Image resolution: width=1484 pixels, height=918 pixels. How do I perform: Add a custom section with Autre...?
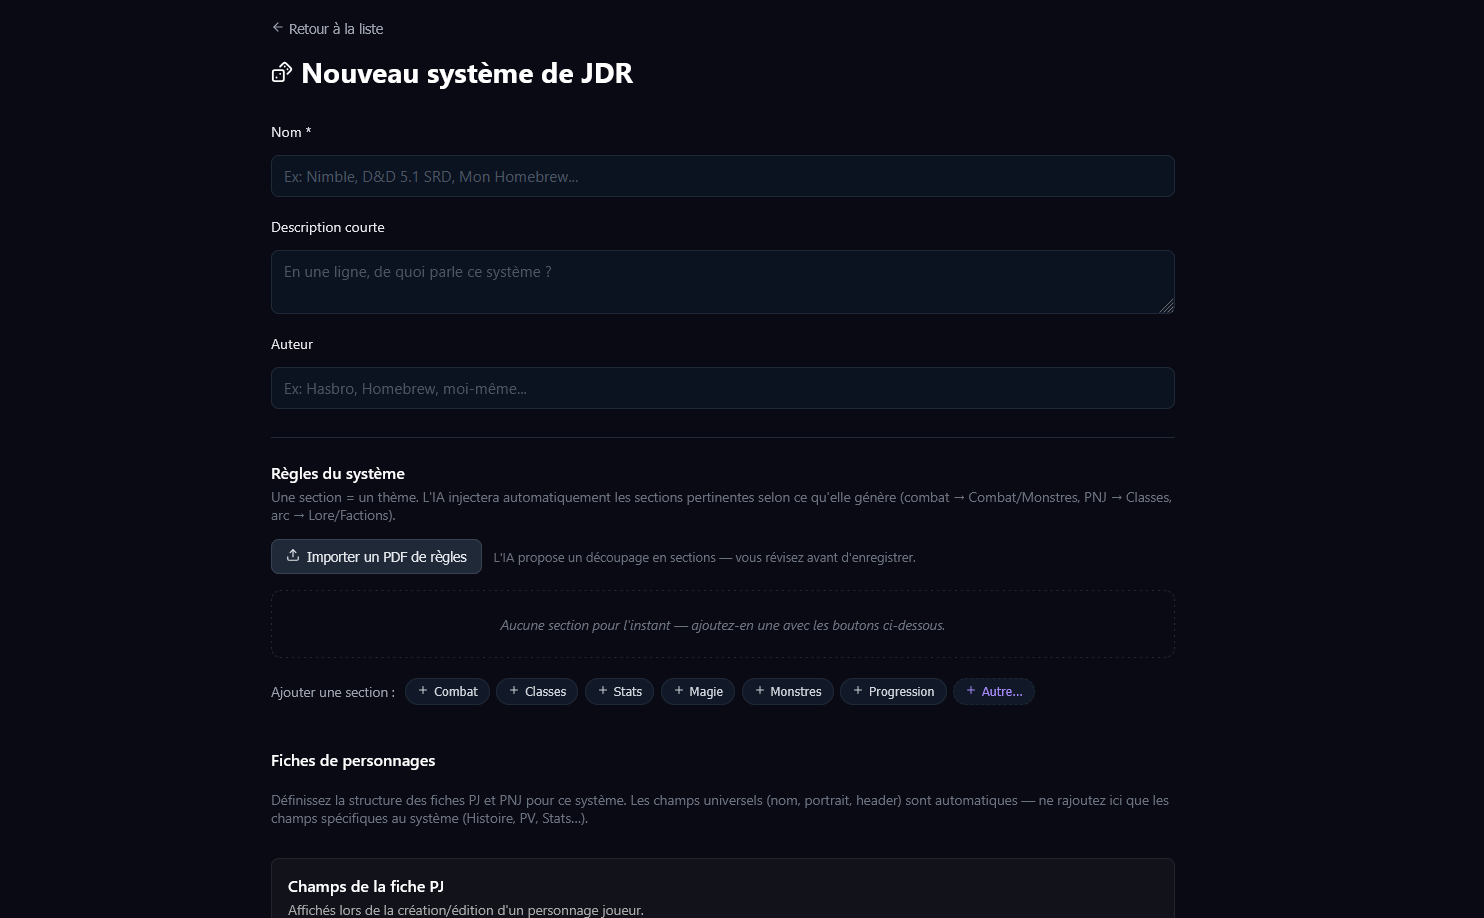994,691
